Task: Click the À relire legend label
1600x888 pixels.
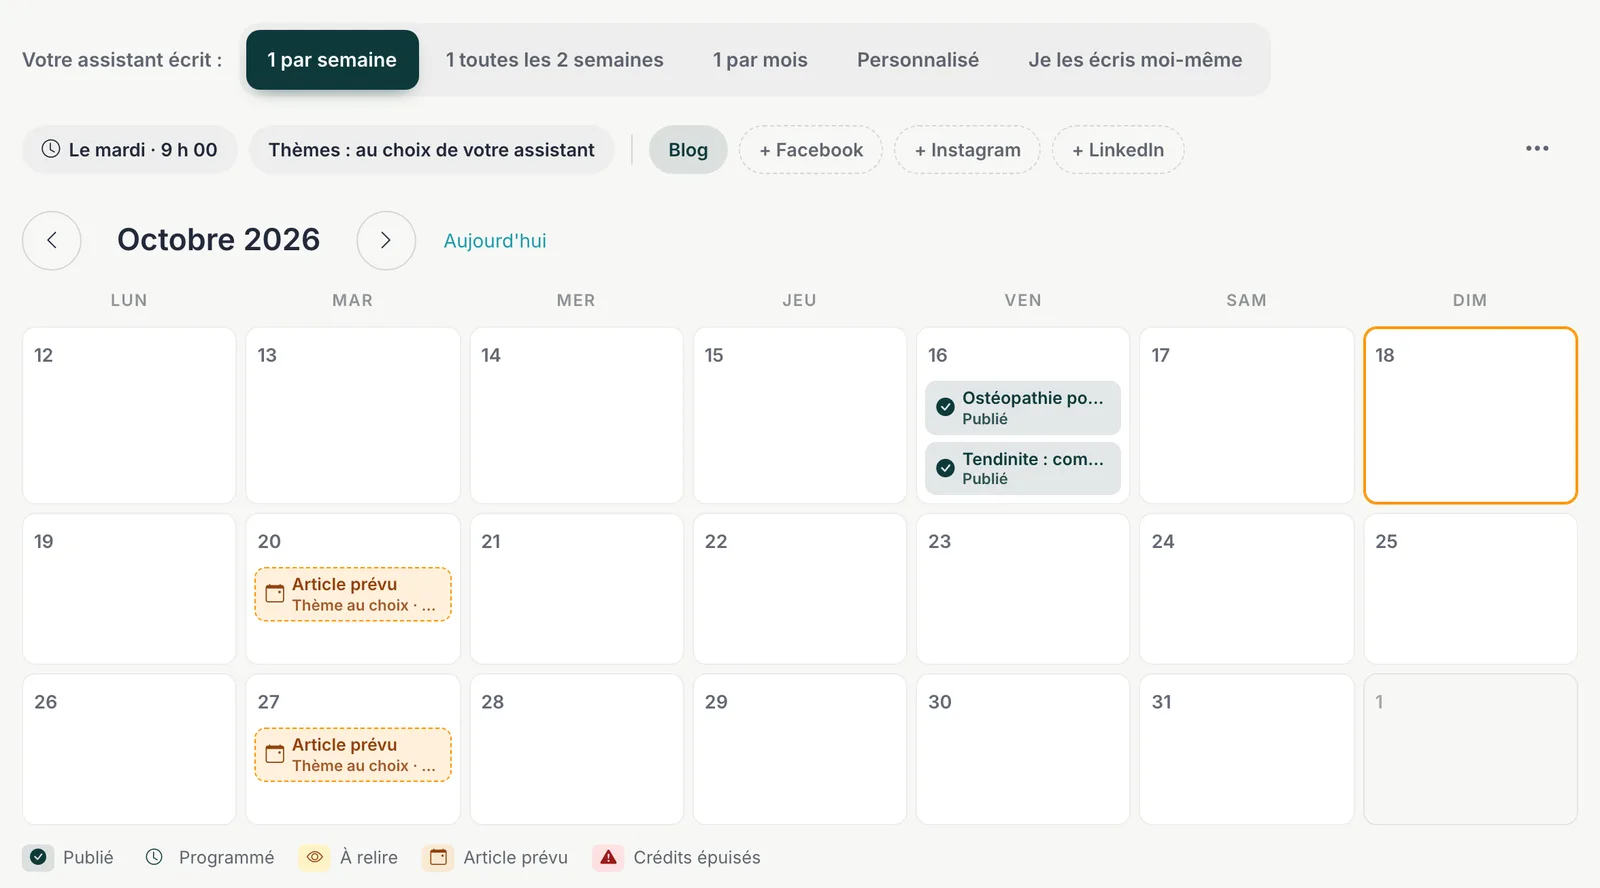Action: click(x=369, y=858)
